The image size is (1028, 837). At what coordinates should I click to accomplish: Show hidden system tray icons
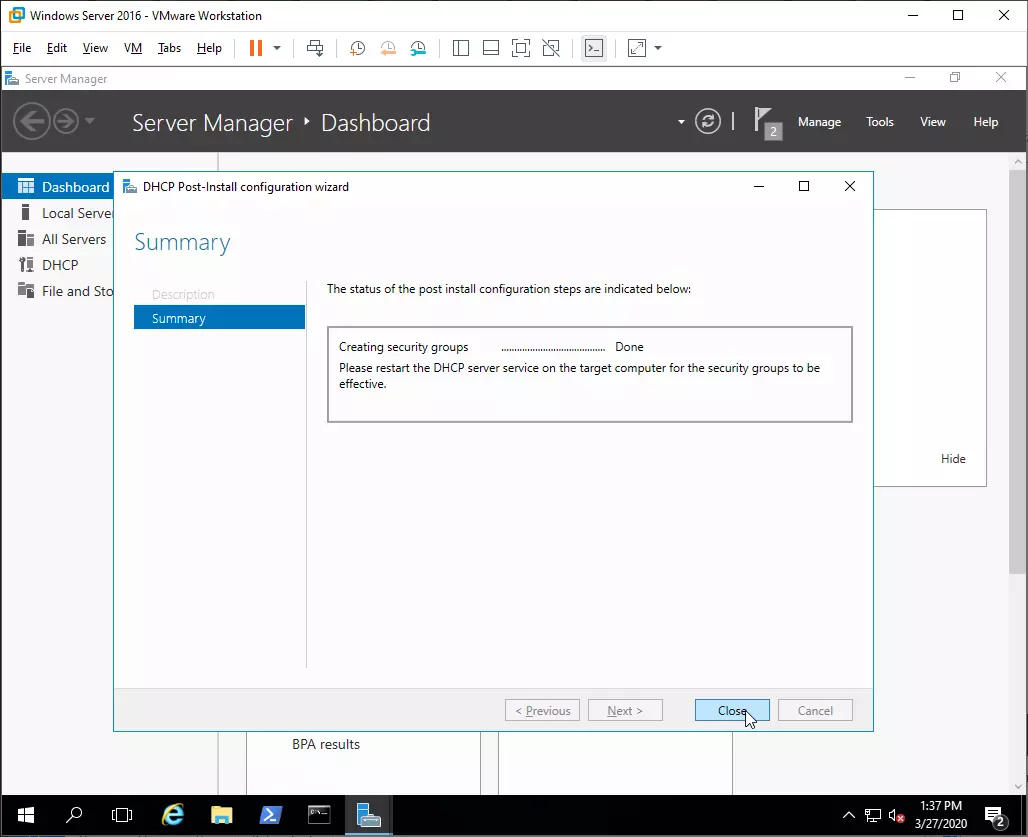tap(848, 815)
